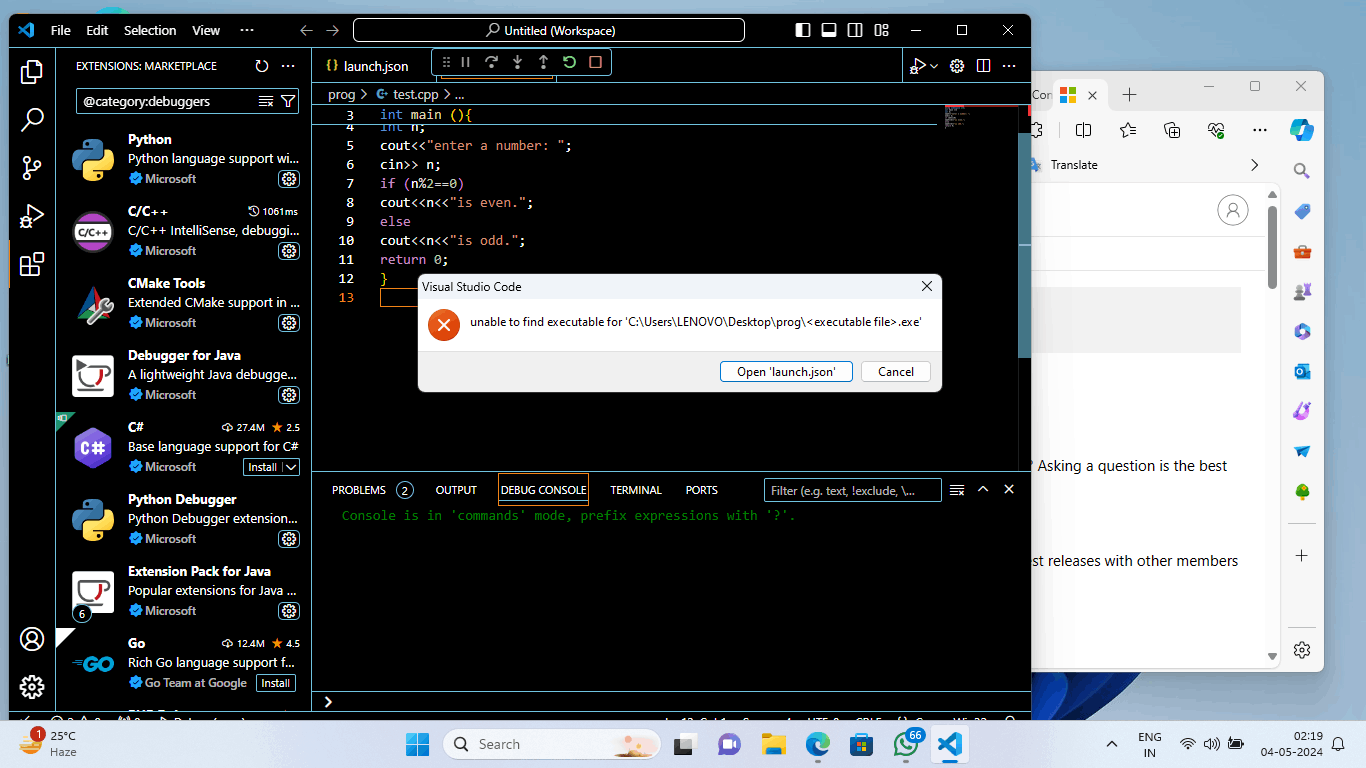This screenshot has height=768, width=1366.
Task: Open run or debug dropdown arrow
Action: tap(934, 66)
